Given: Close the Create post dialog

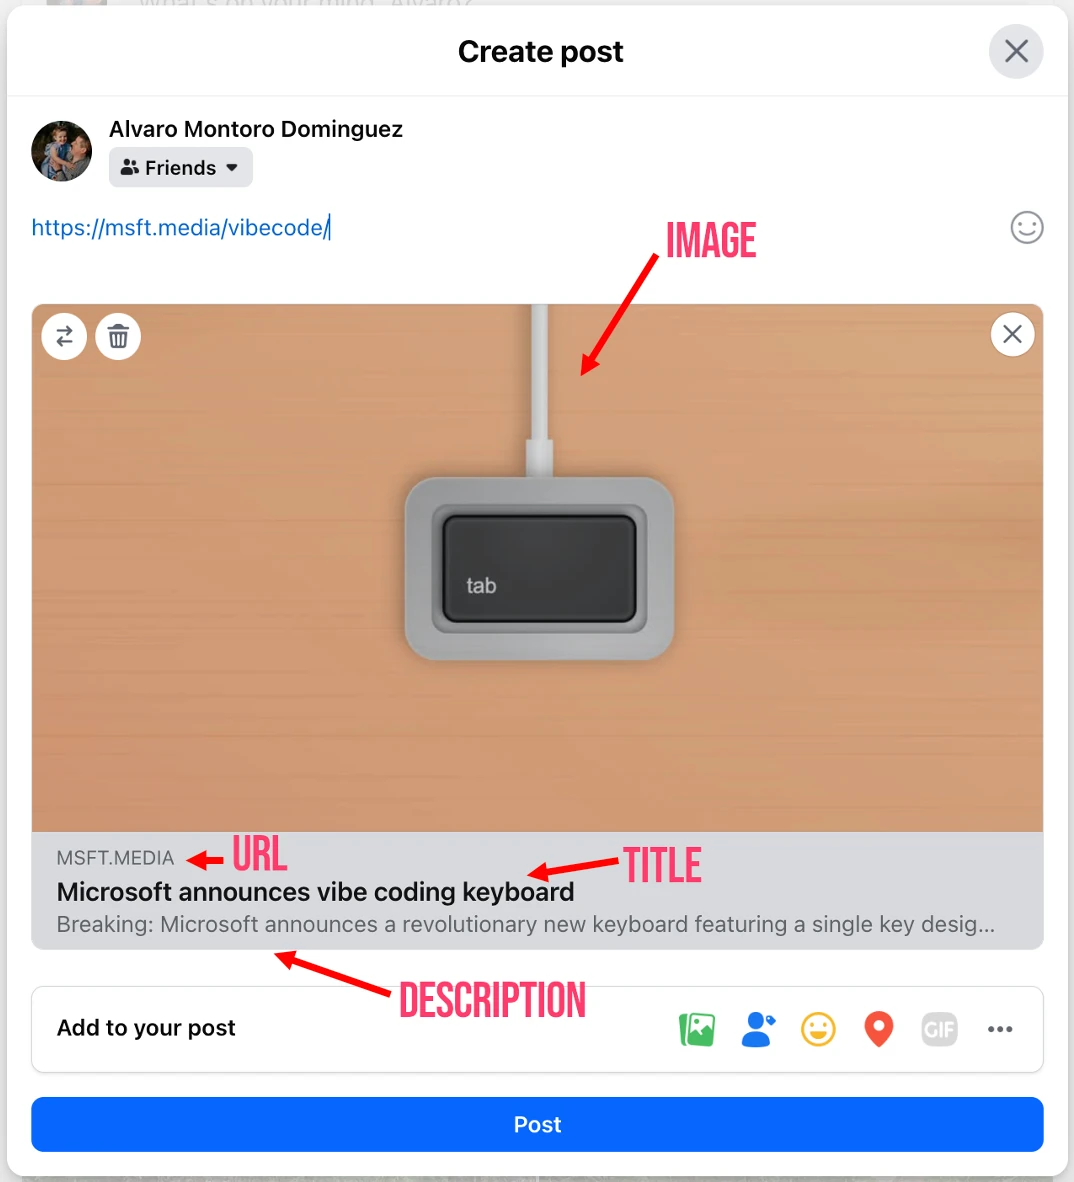Looking at the screenshot, I should tap(1016, 51).
